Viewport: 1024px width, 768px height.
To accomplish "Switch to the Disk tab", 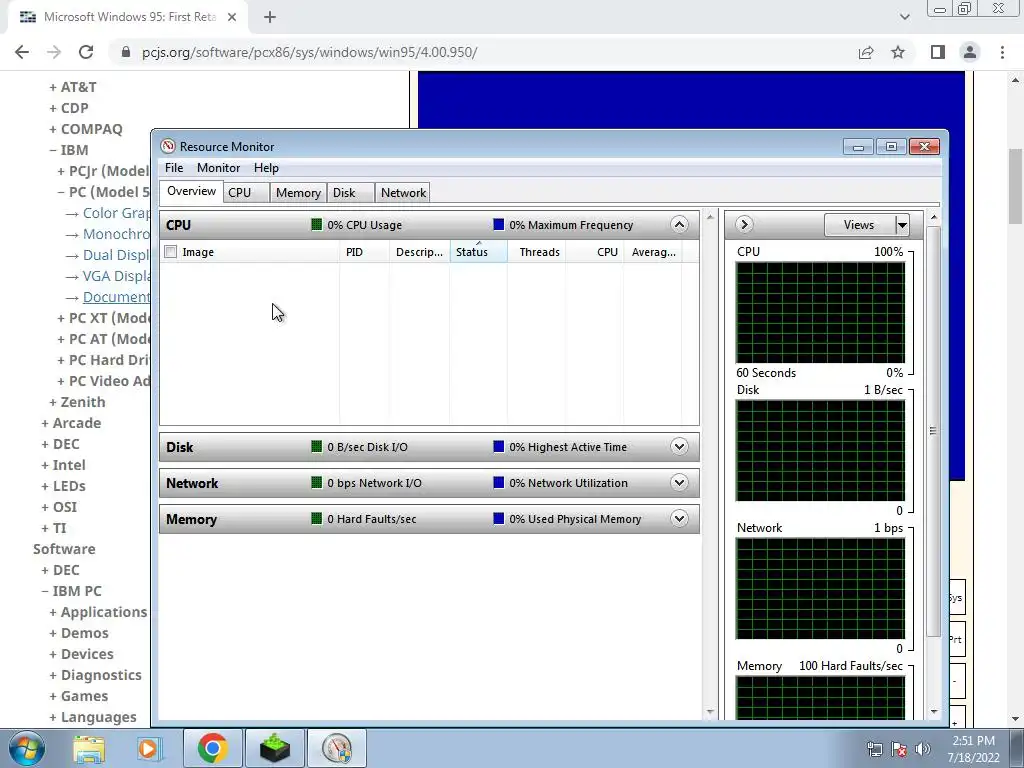I will tap(351, 193).
